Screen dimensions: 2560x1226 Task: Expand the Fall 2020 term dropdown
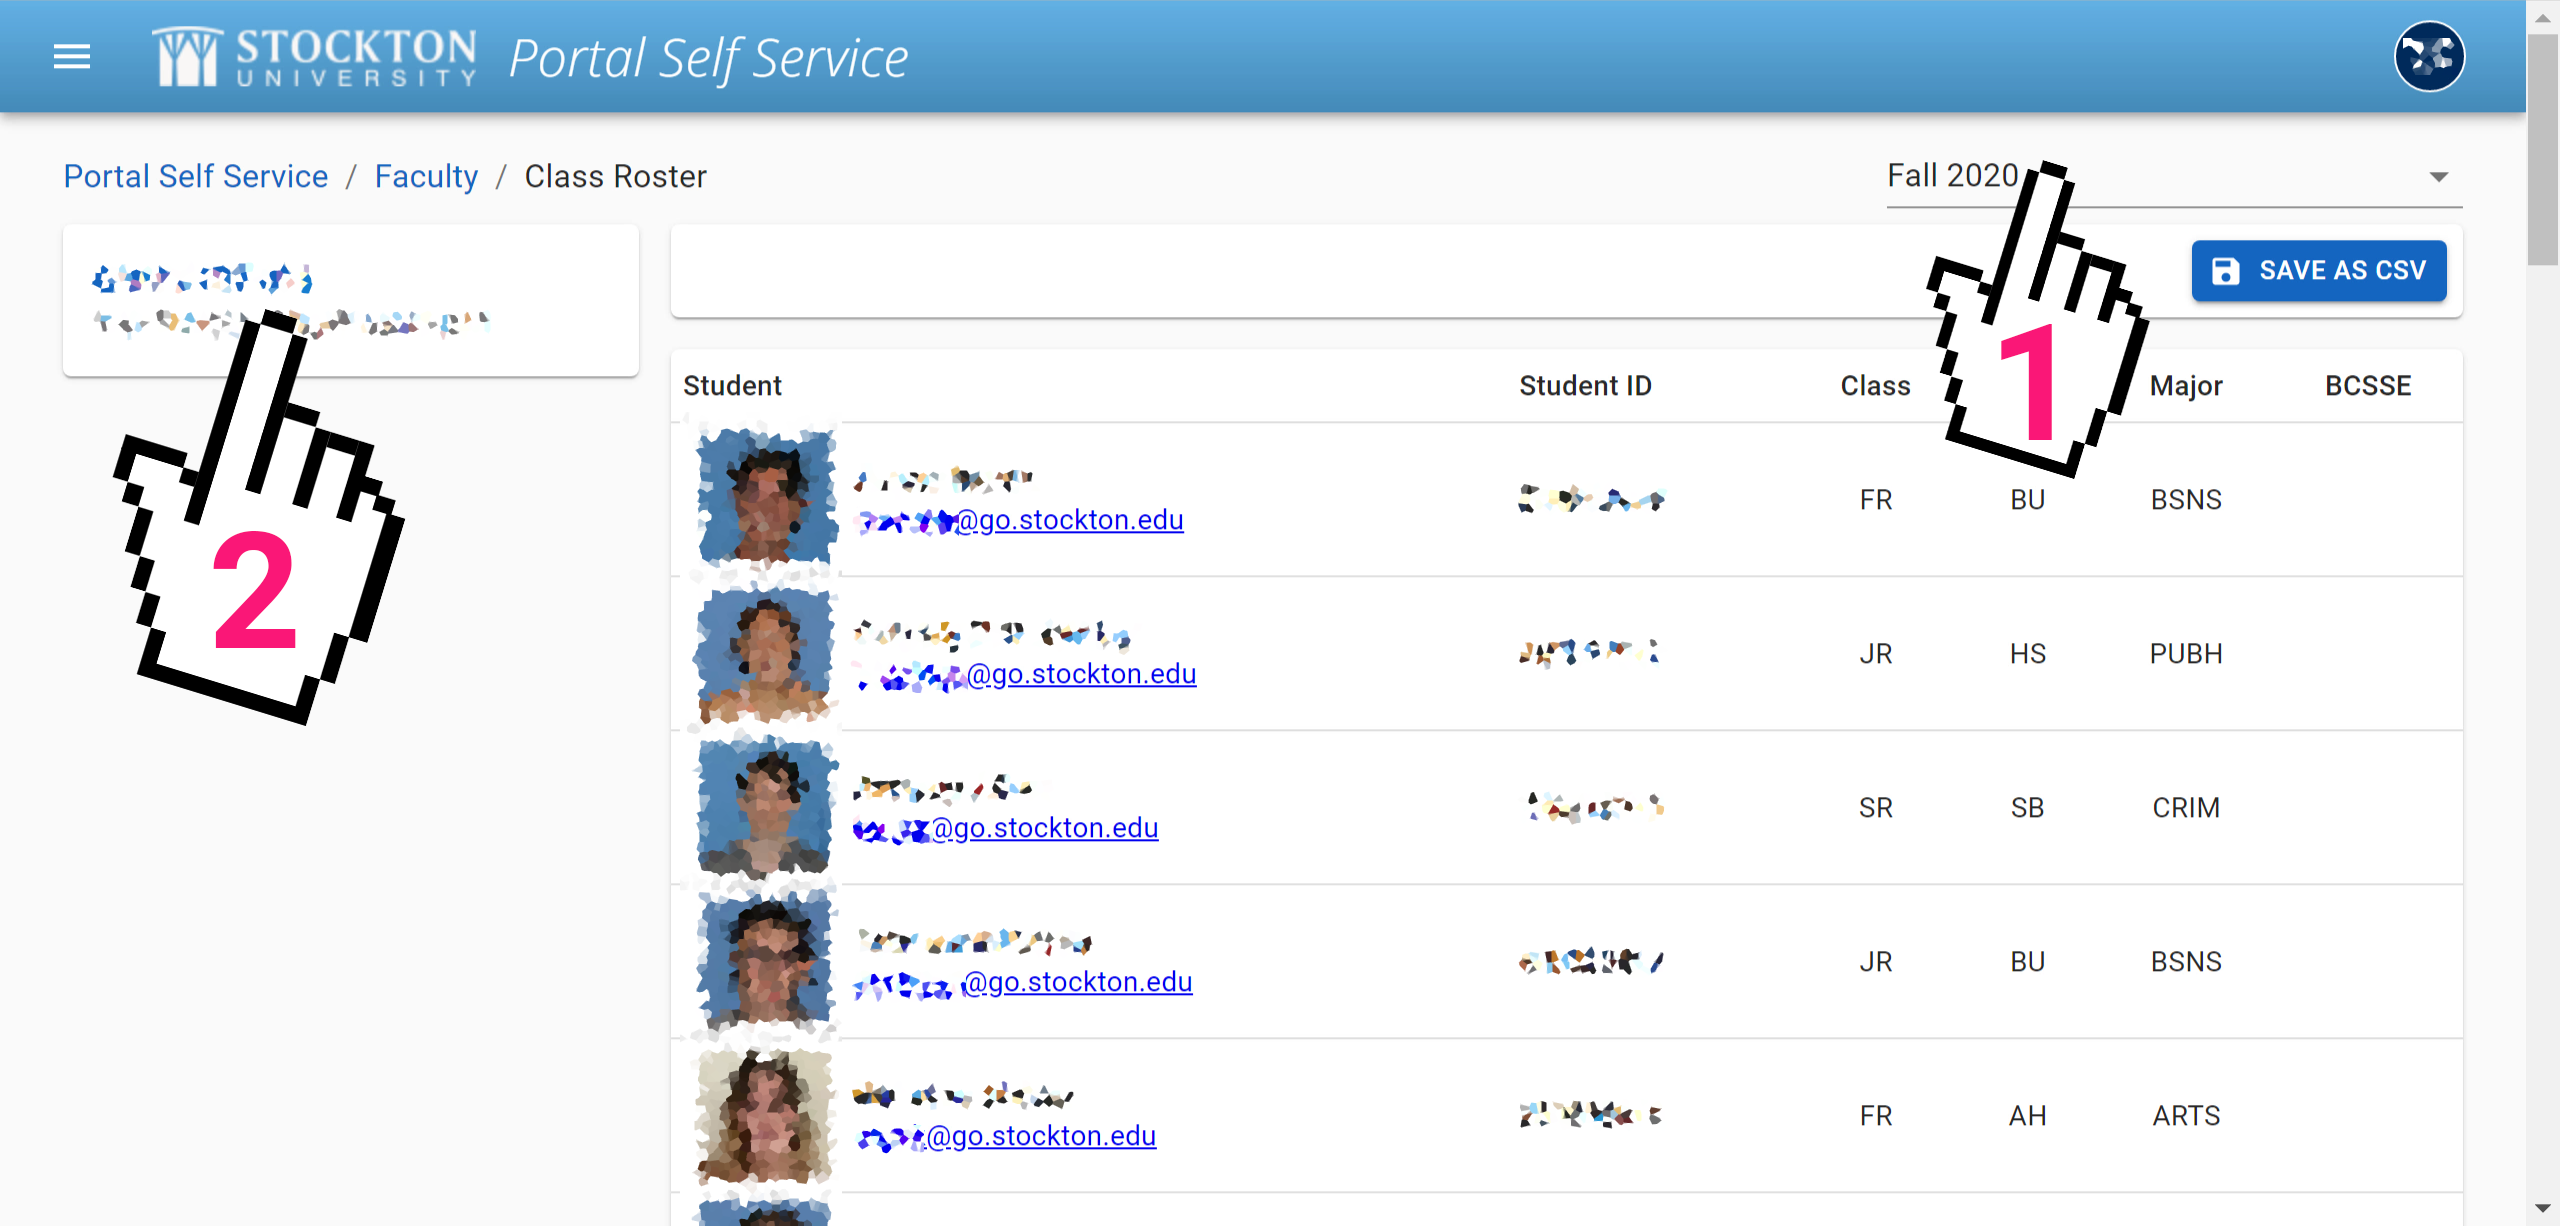(x=2173, y=177)
